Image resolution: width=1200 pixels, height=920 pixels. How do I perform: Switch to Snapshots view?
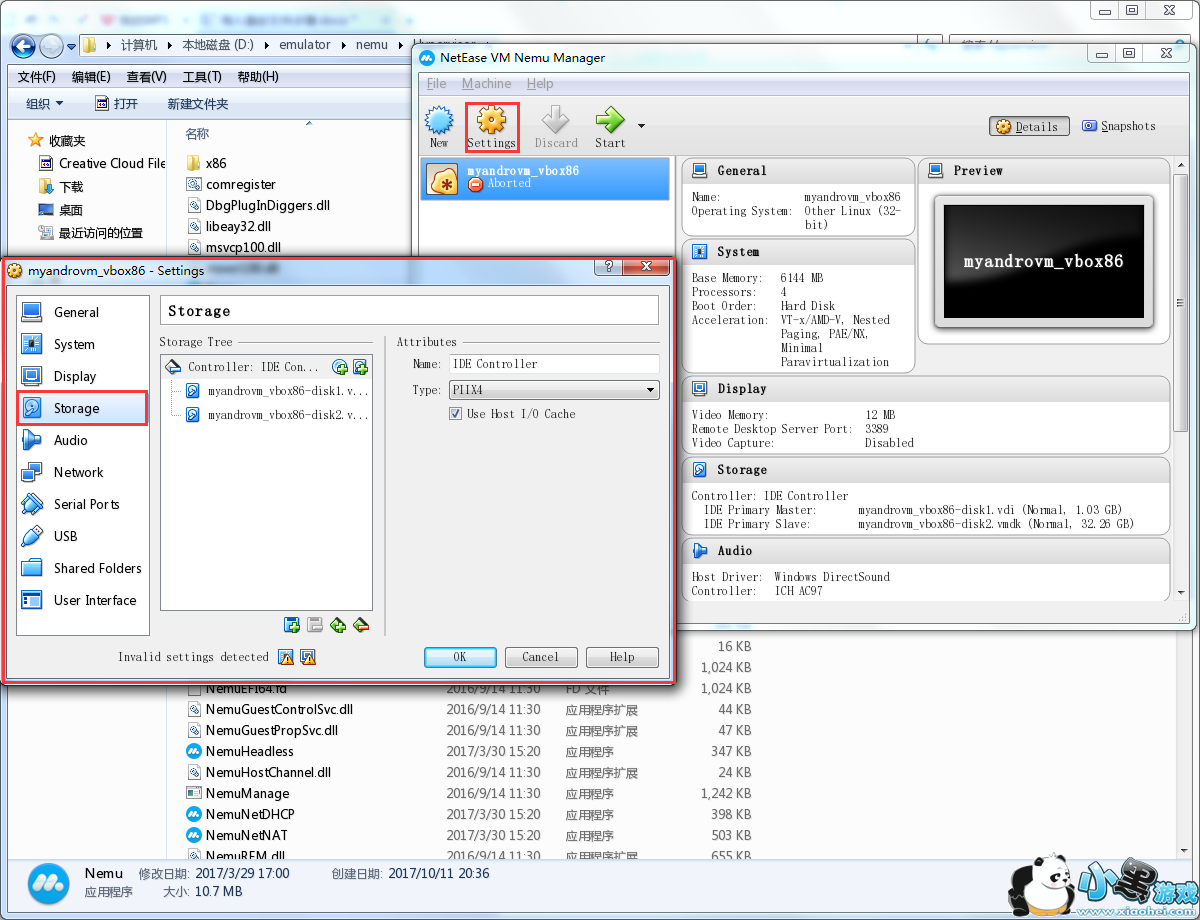point(1119,126)
